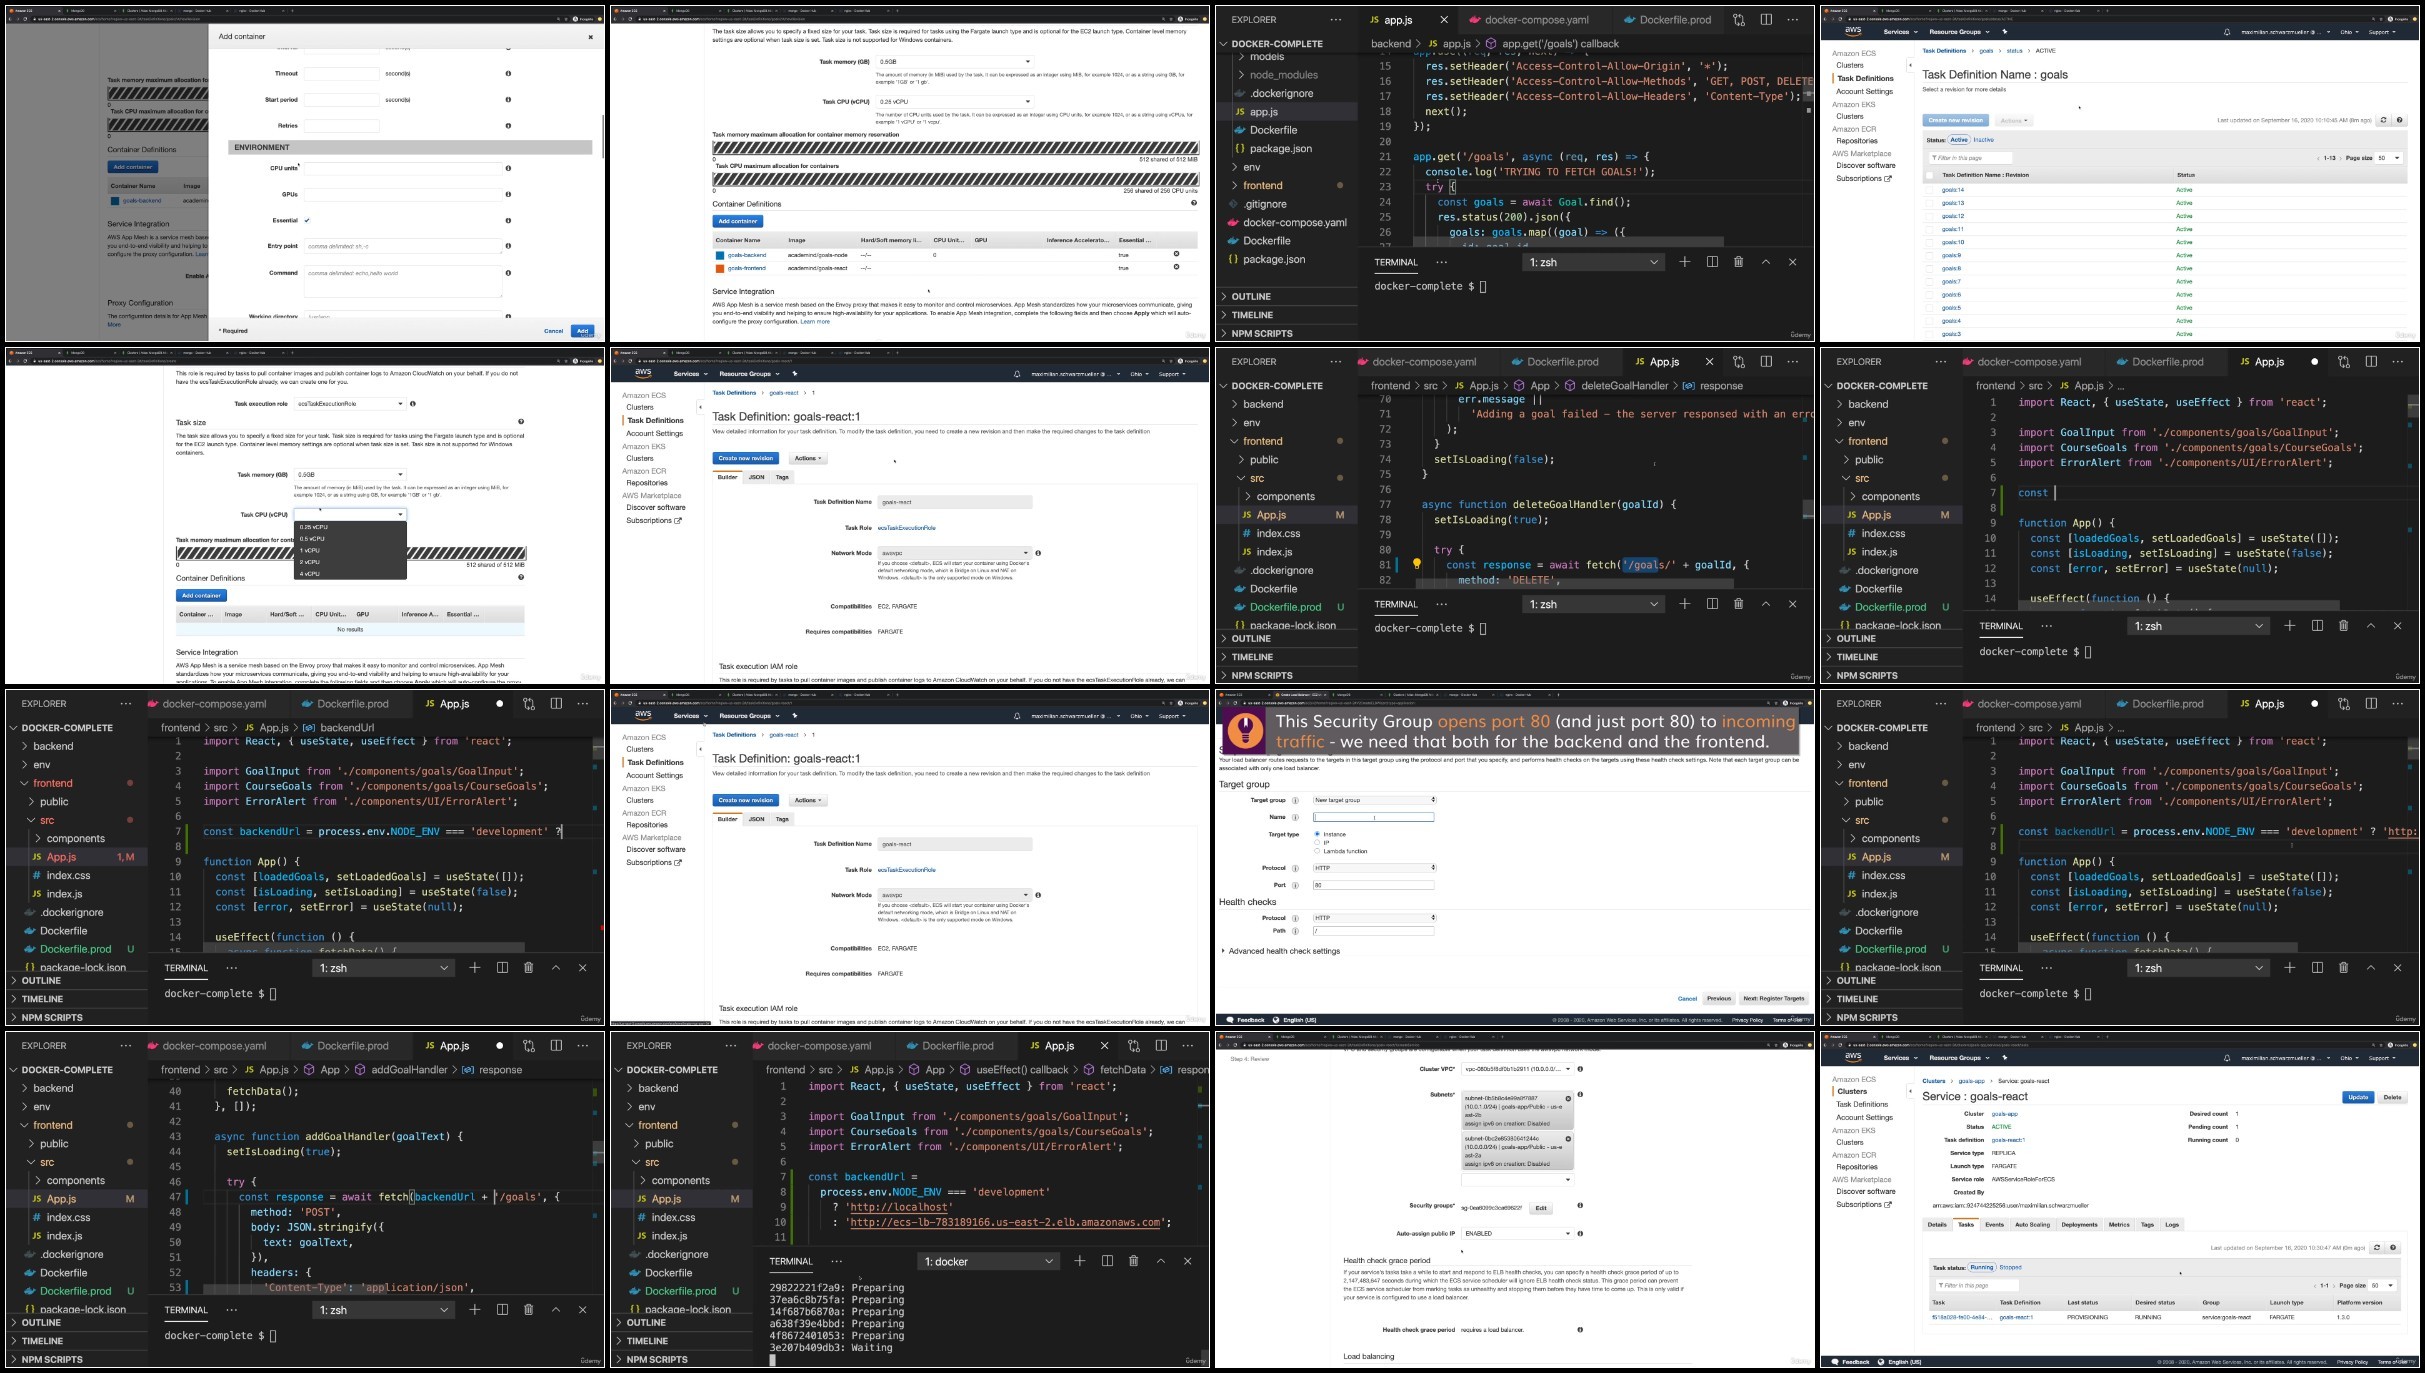Open help icon beside refresh on Service goals-react
Image resolution: width=2425 pixels, height=1373 pixels.
(2393, 1248)
